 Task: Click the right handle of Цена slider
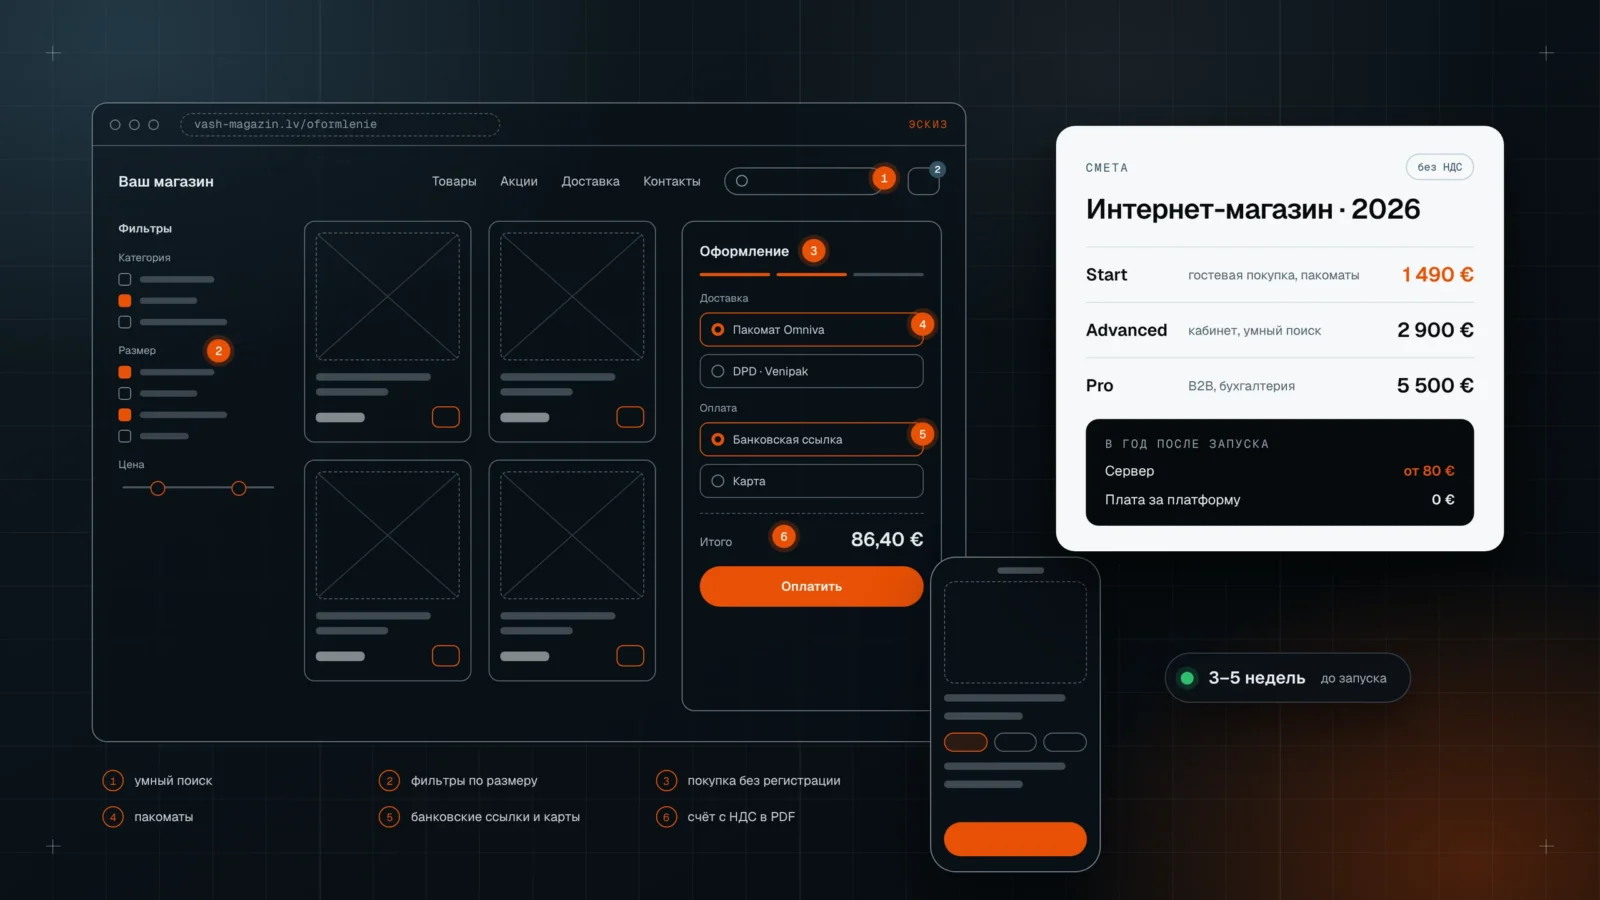pyautogui.click(x=239, y=488)
